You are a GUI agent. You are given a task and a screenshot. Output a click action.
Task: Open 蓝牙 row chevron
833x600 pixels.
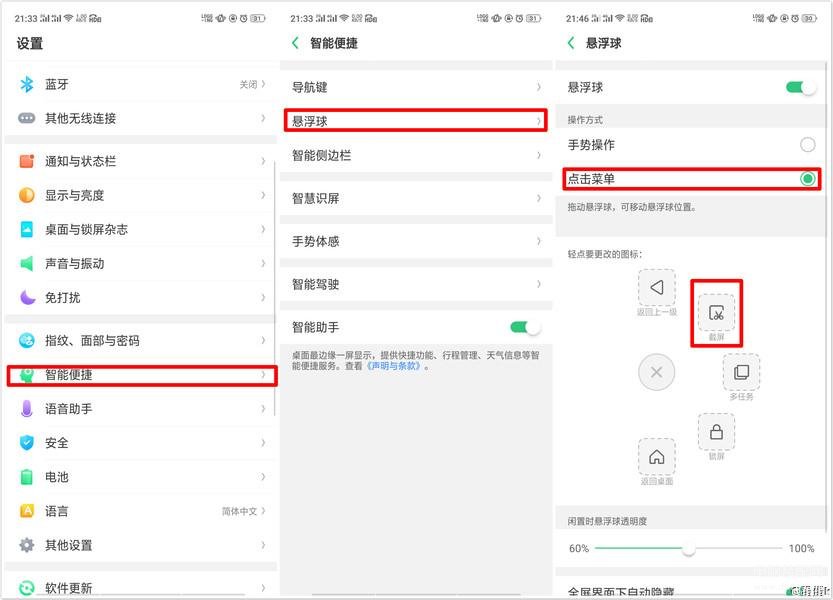click(x=264, y=84)
